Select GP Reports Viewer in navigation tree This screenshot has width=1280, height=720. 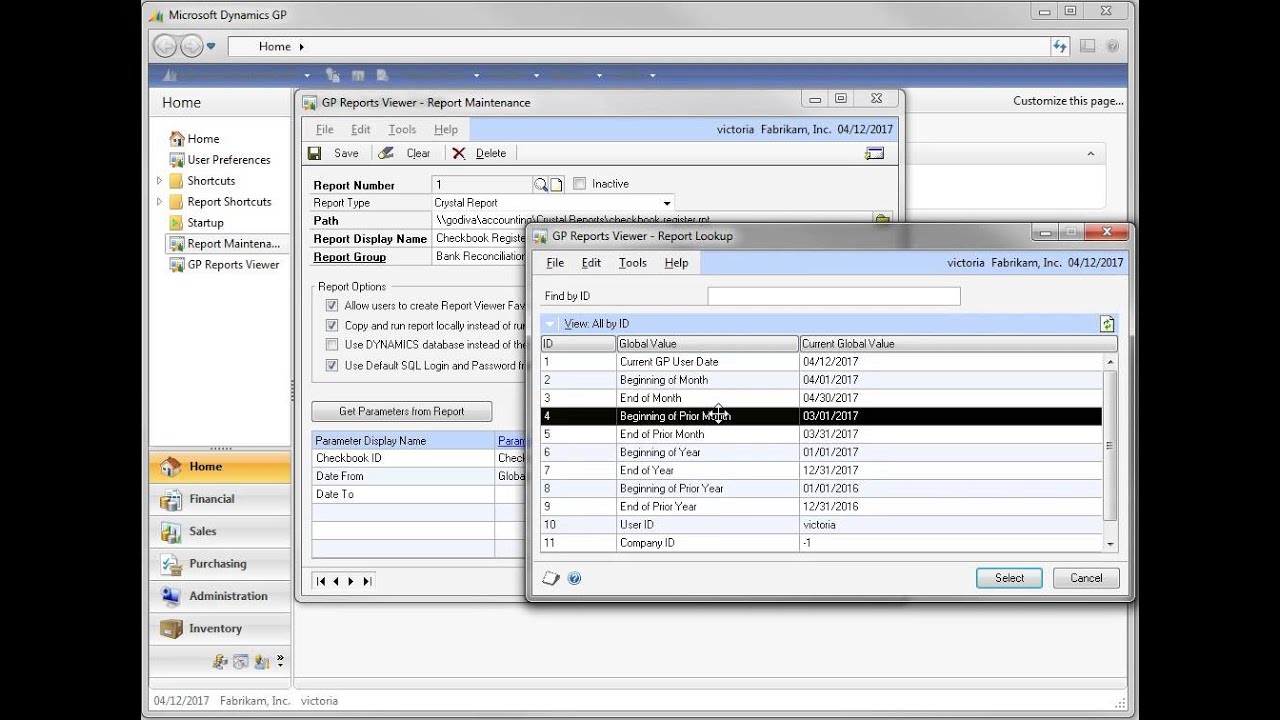click(x=233, y=265)
